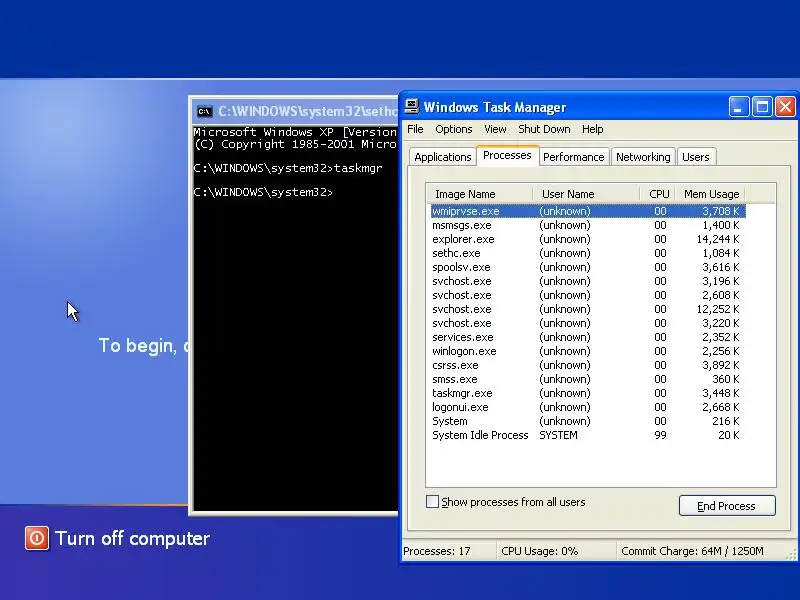Select the Processes tab

point(507,156)
